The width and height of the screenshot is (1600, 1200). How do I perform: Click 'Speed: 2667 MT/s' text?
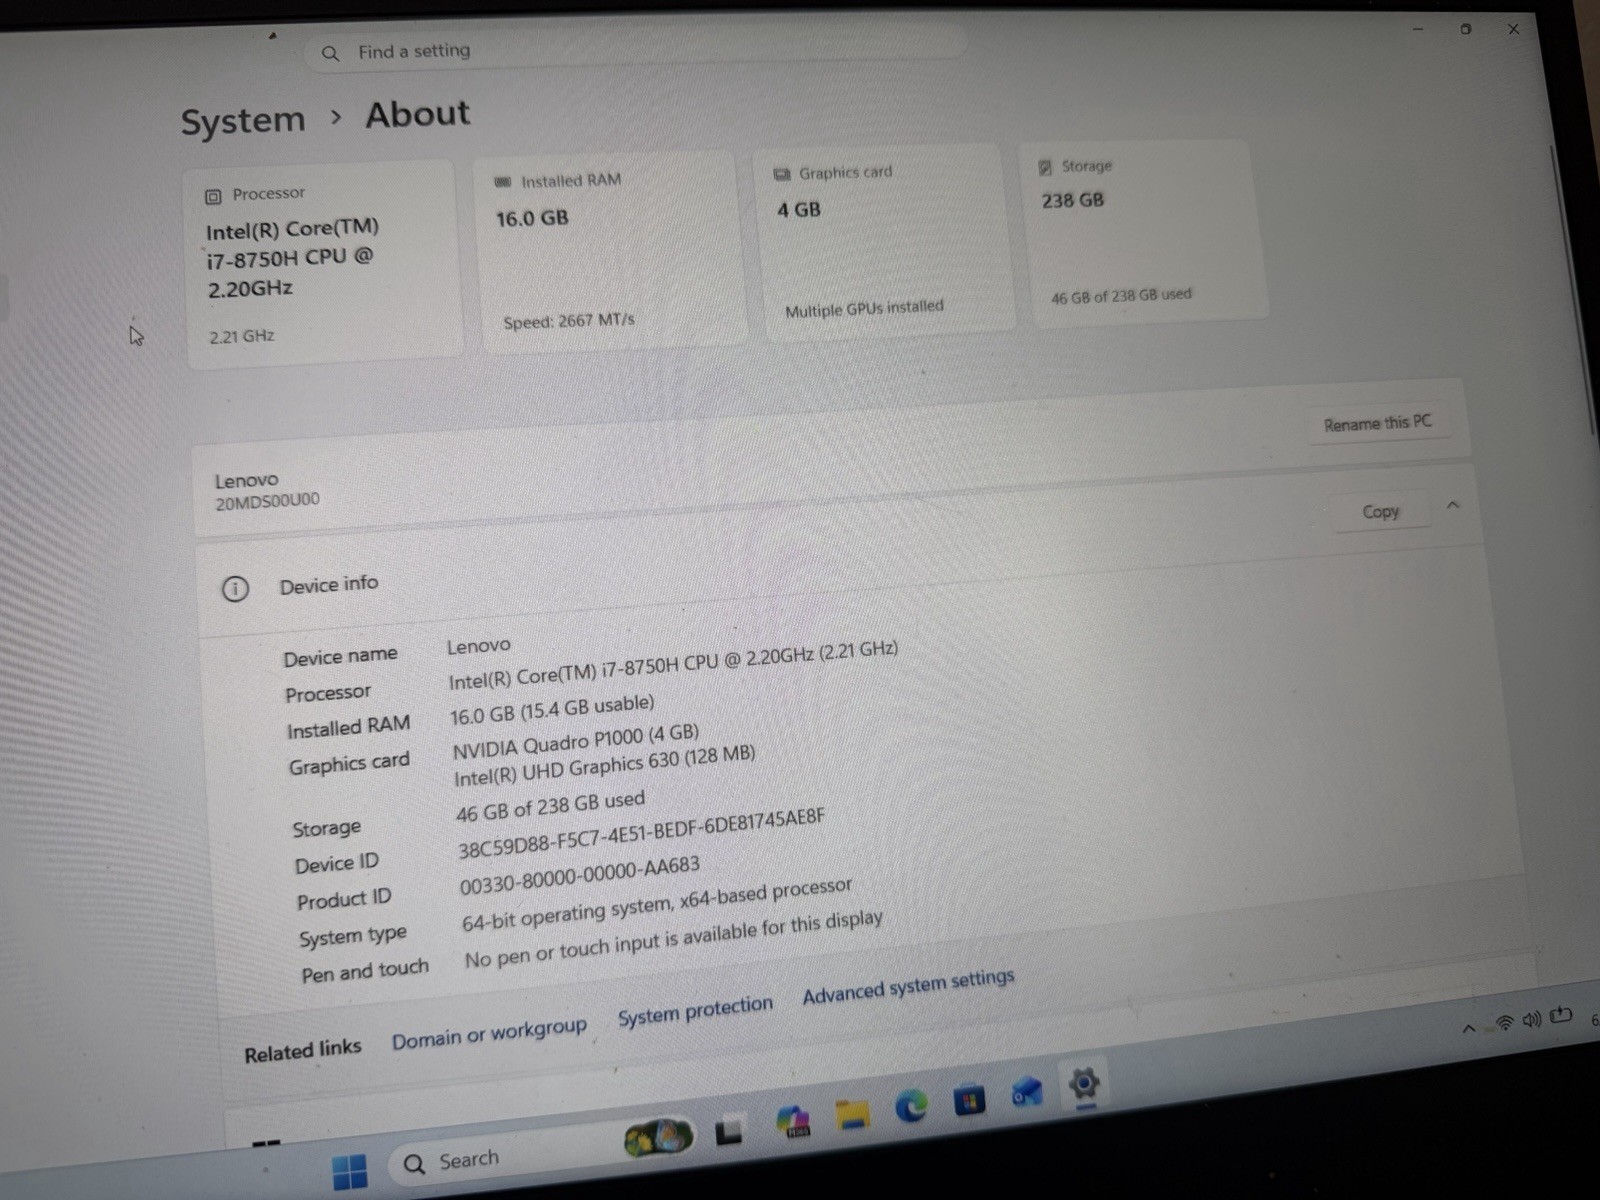coord(569,321)
